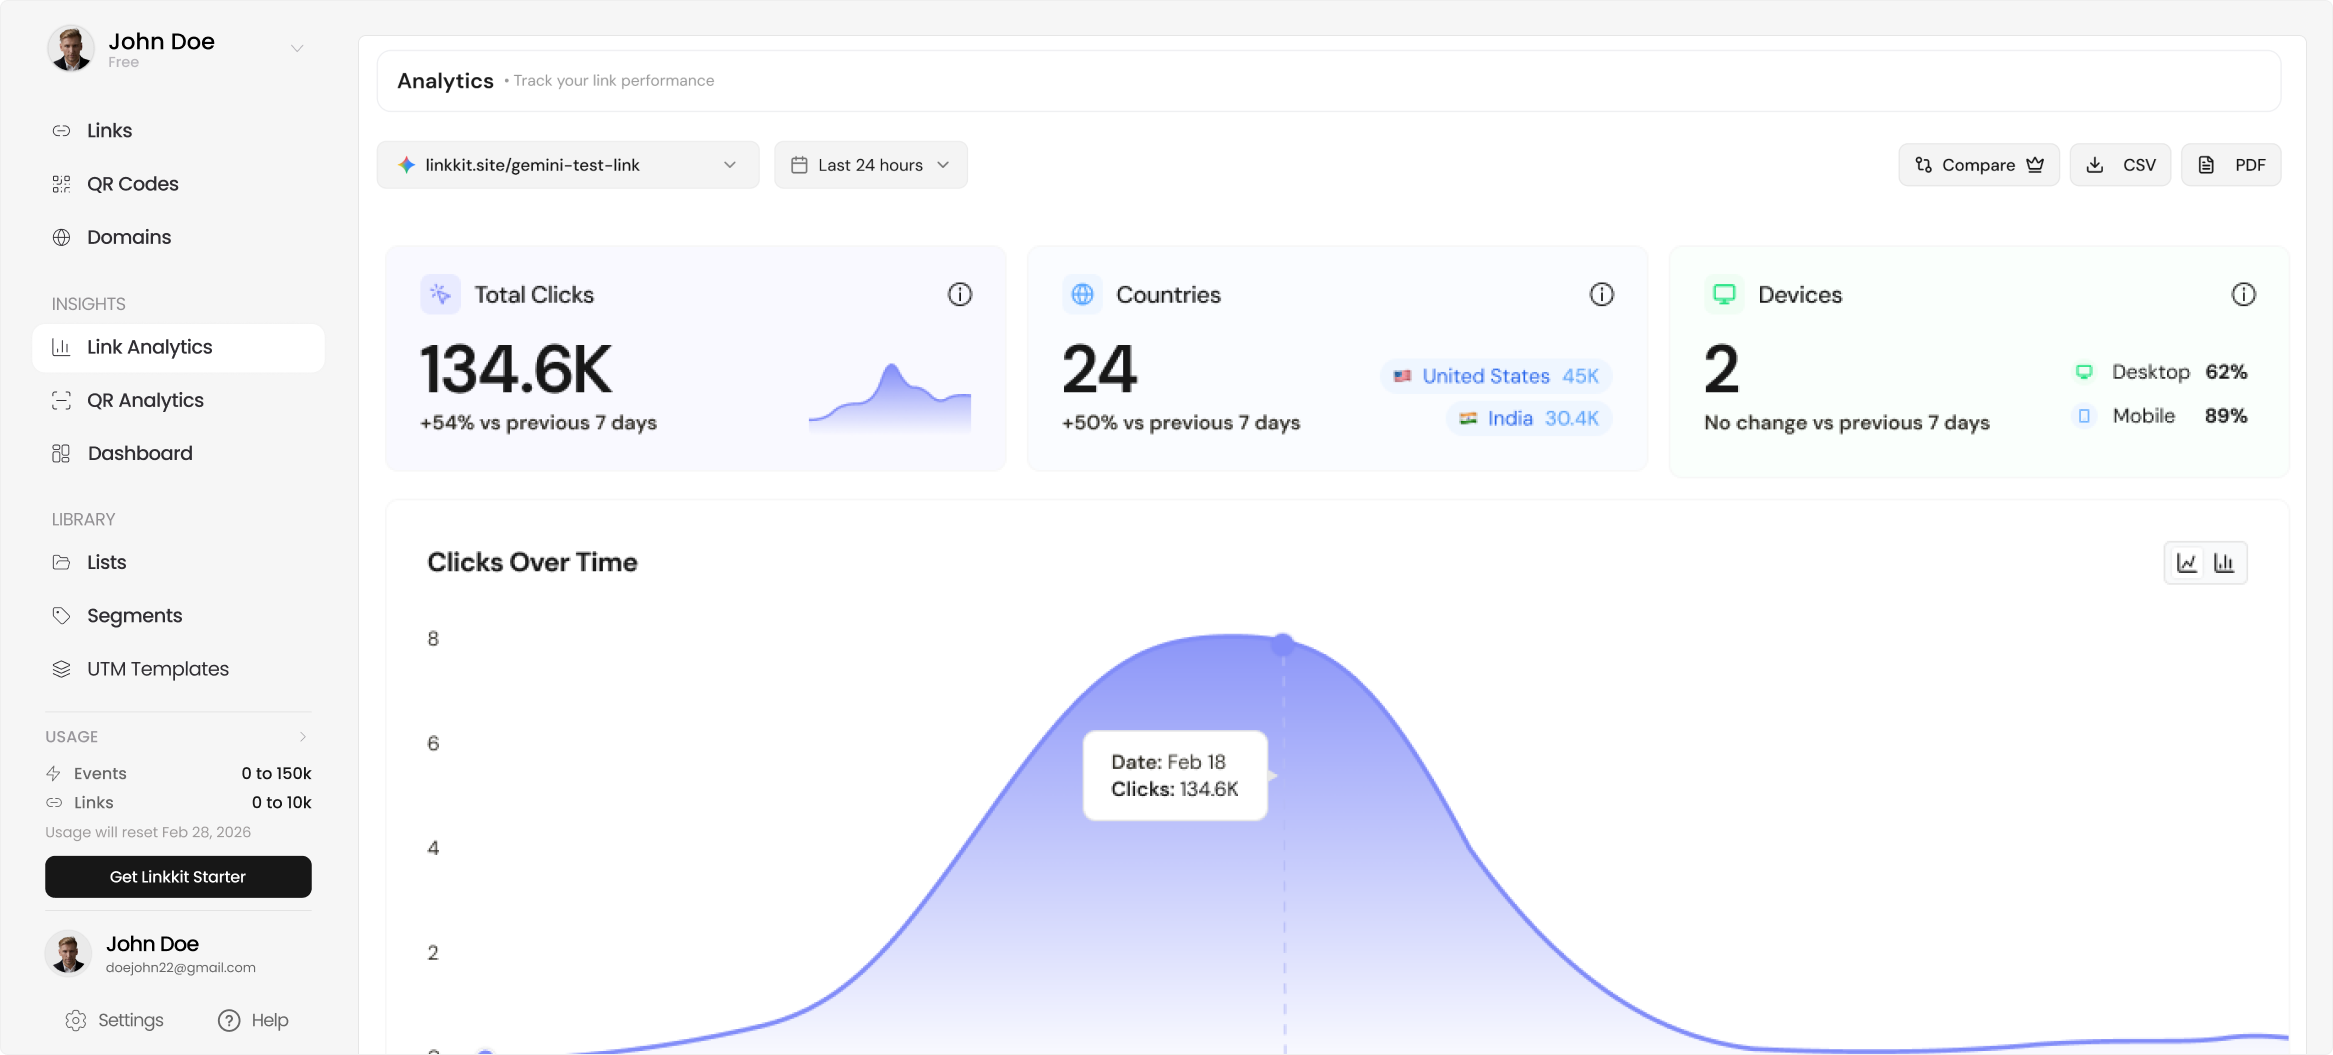Image resolution: width=2333 pixels, height=1055 pixels.
Task: Open UTM Templates from the Library
Action: [157, 669]
